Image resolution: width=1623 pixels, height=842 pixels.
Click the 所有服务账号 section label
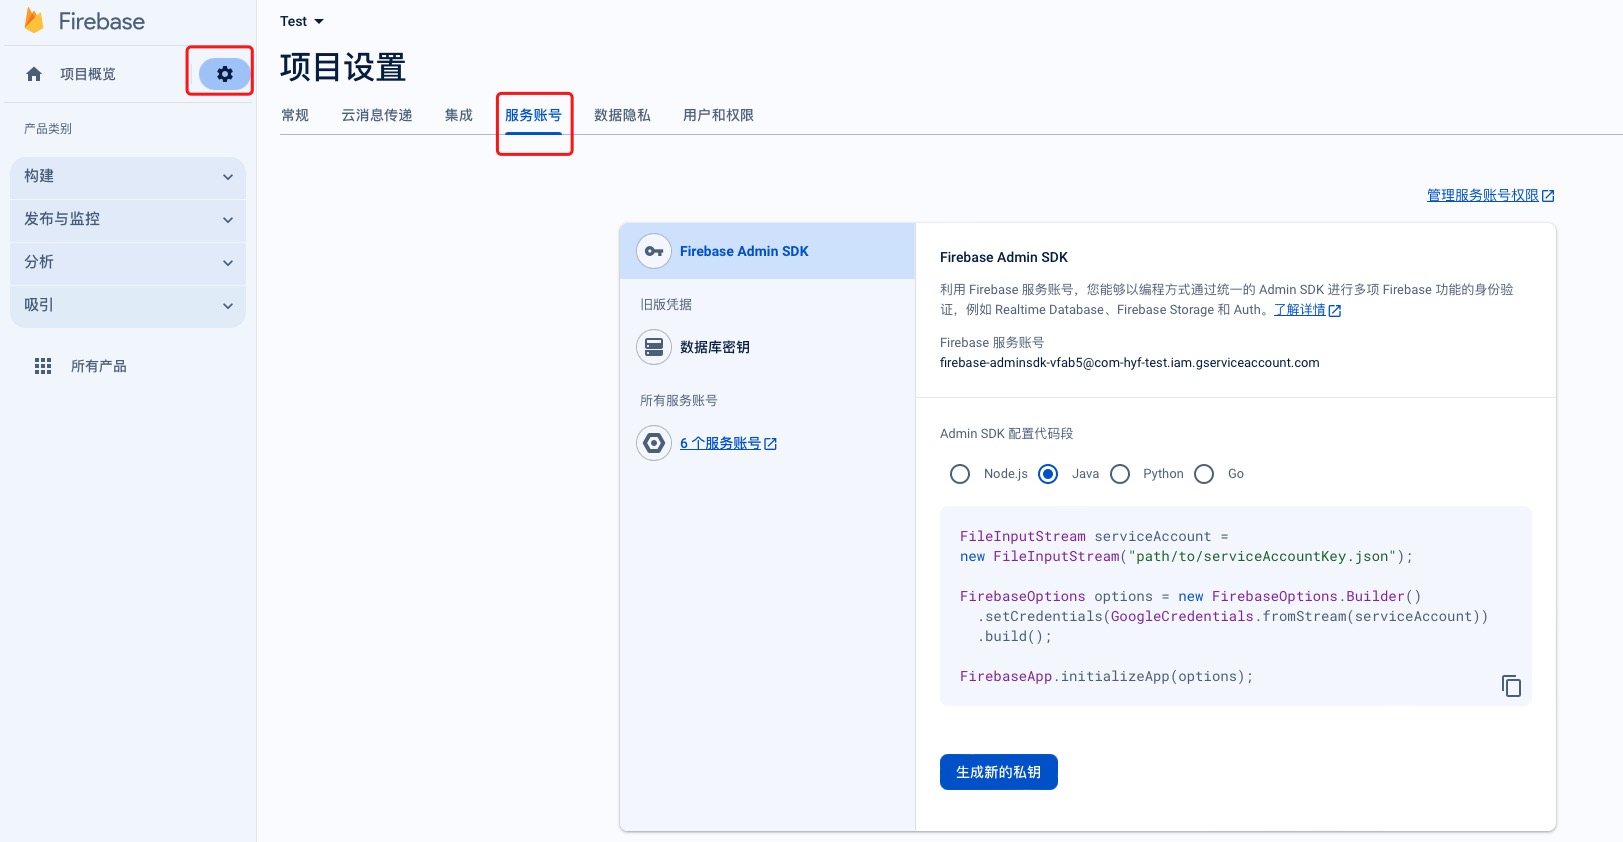tap(679, 400)
